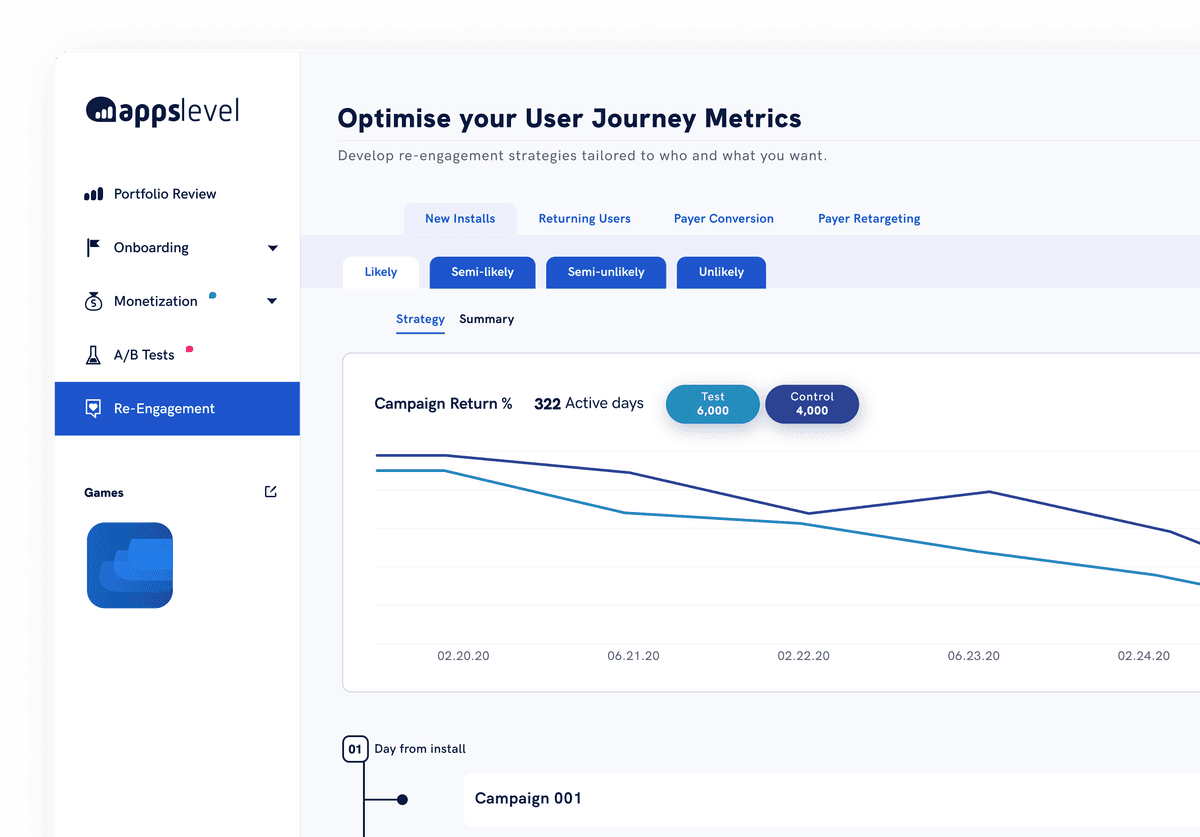Click the Re-Engagement heart message icon
Screen dimensions: 1200x837
pyautogui.click(x=93, y=408)
